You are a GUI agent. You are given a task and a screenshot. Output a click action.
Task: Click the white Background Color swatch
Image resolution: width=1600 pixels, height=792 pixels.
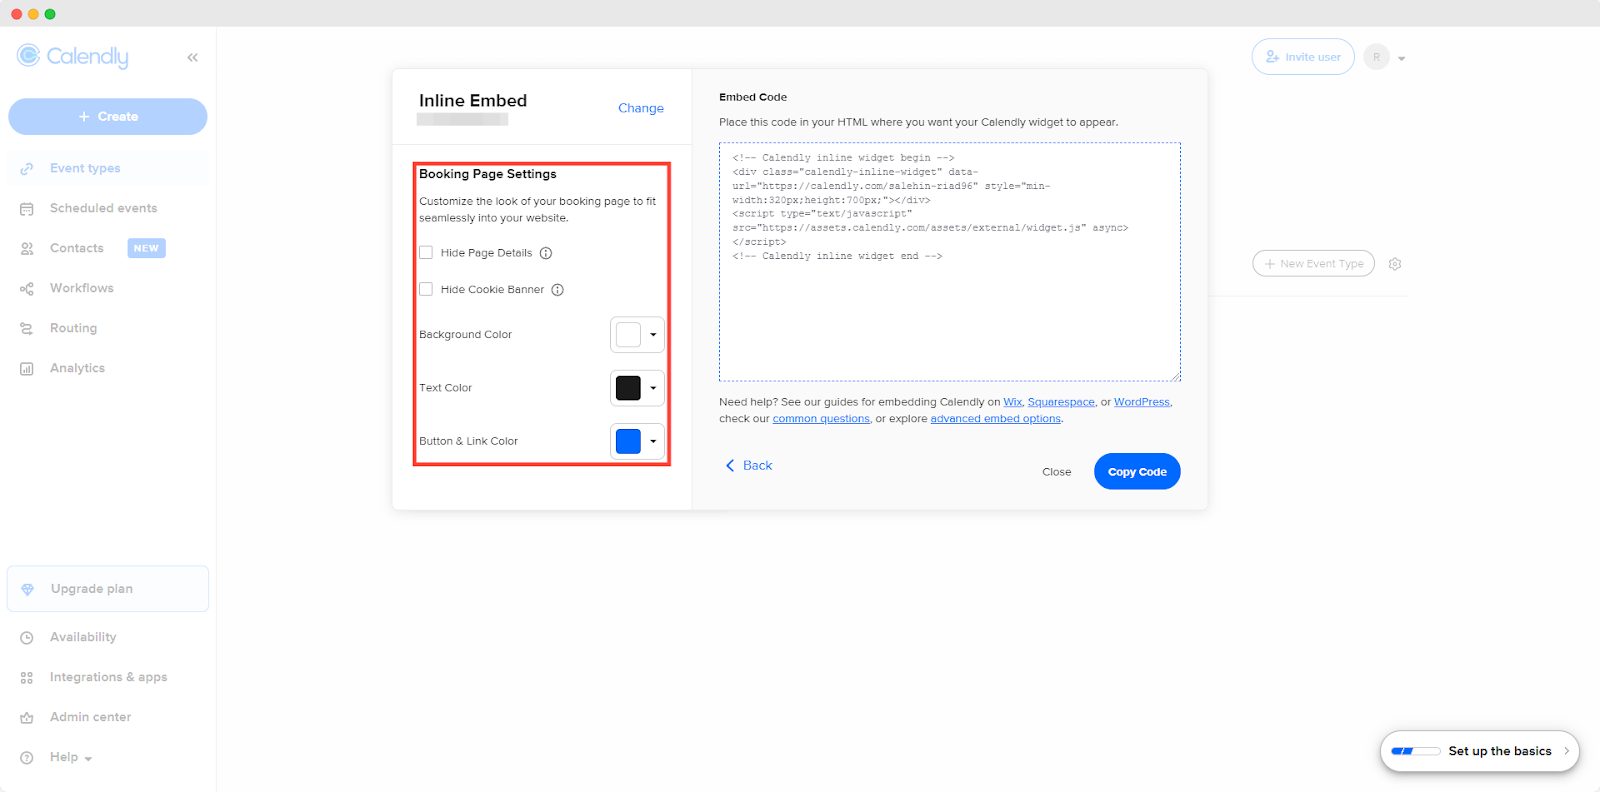628,335
